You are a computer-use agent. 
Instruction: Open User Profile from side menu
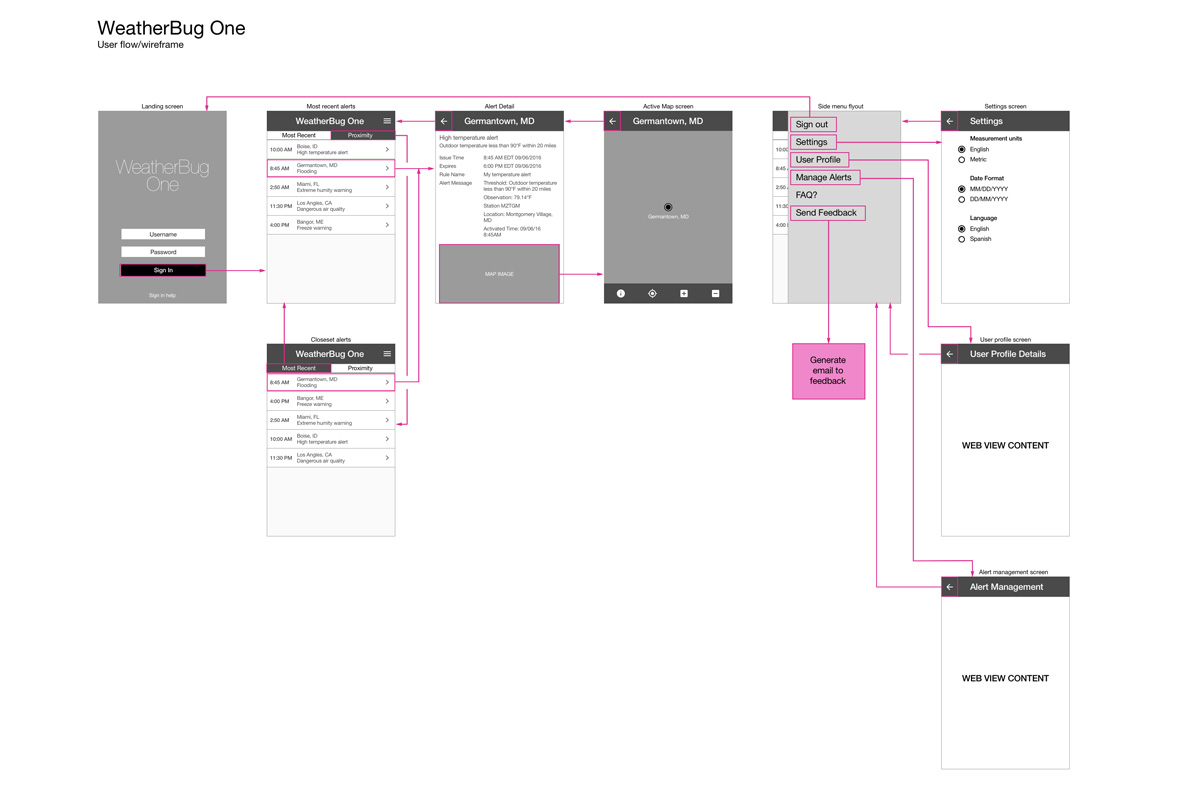[x=819, y=160]
